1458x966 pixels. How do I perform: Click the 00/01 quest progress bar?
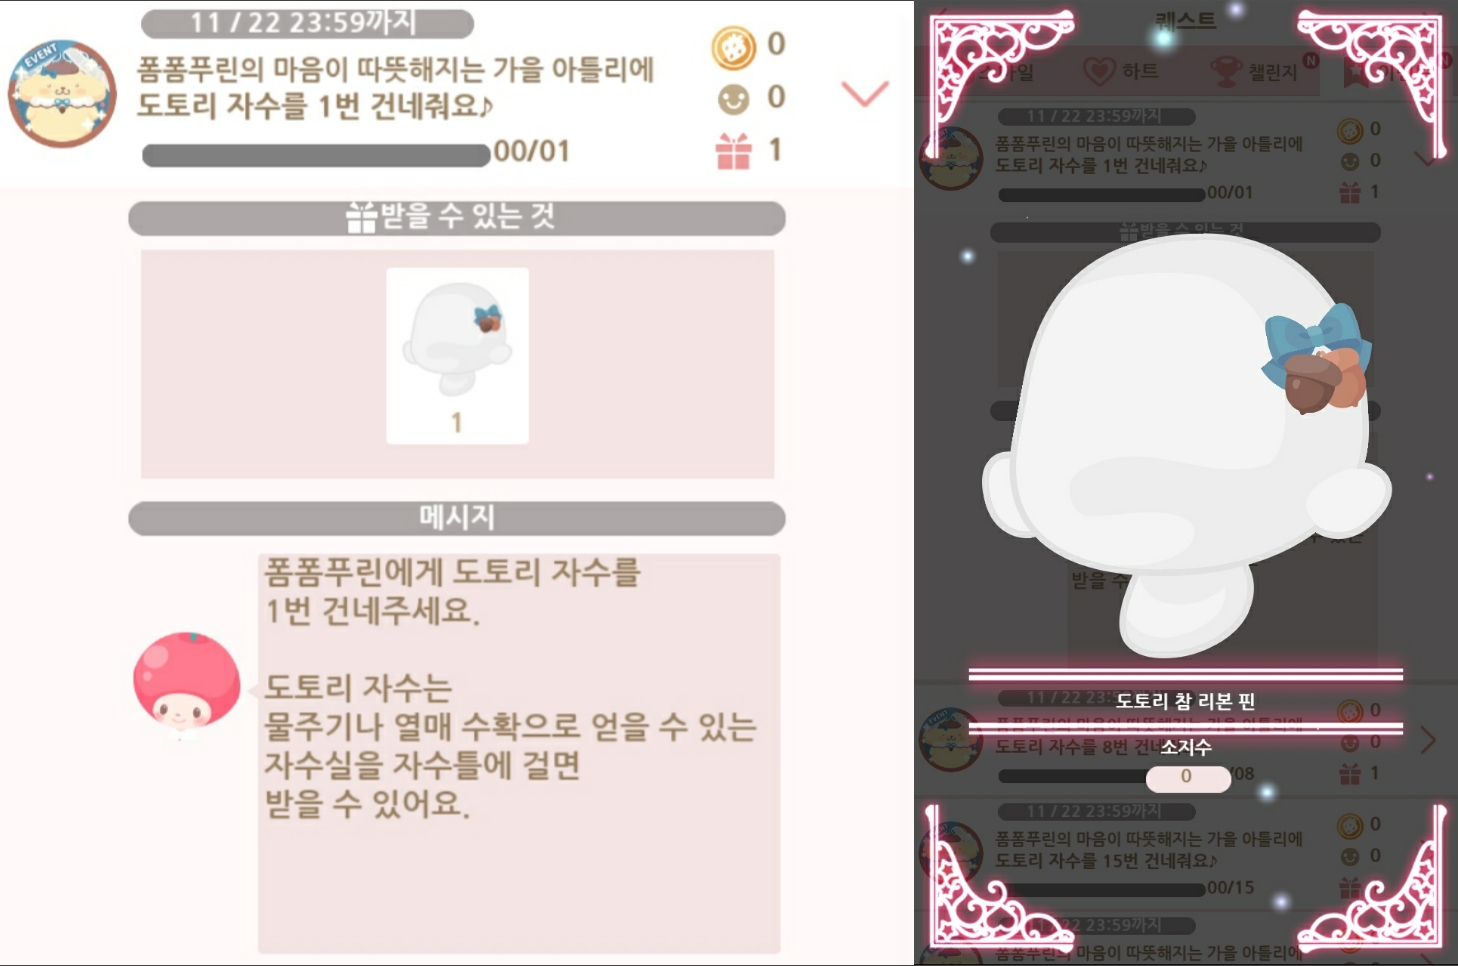[317, 155]
